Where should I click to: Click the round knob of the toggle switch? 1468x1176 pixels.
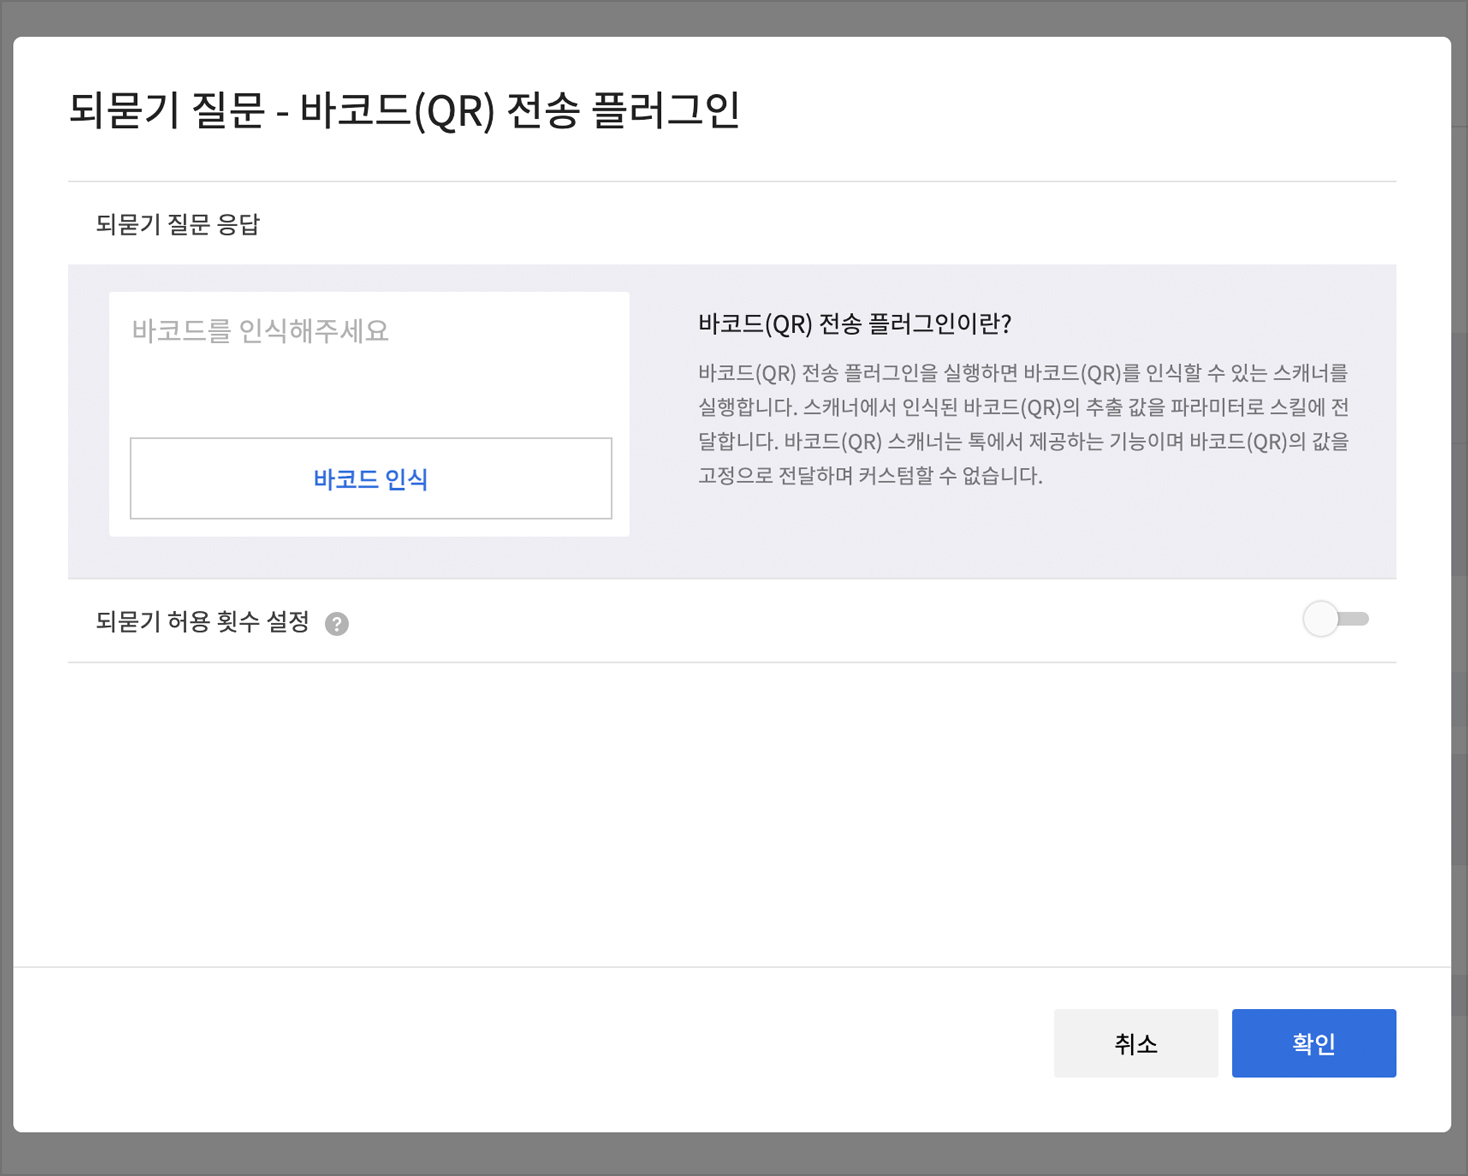(x=1321, y=620)
